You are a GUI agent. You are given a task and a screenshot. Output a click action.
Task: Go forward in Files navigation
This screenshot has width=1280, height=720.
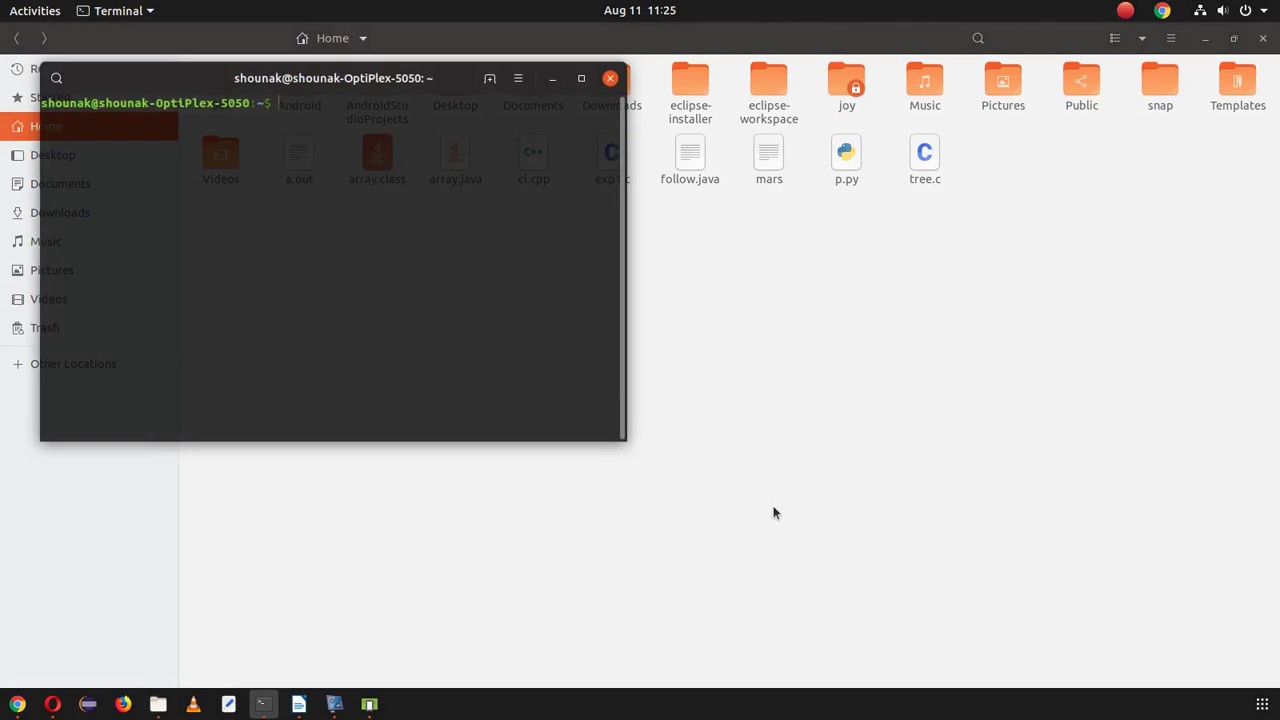pos(44,38)
